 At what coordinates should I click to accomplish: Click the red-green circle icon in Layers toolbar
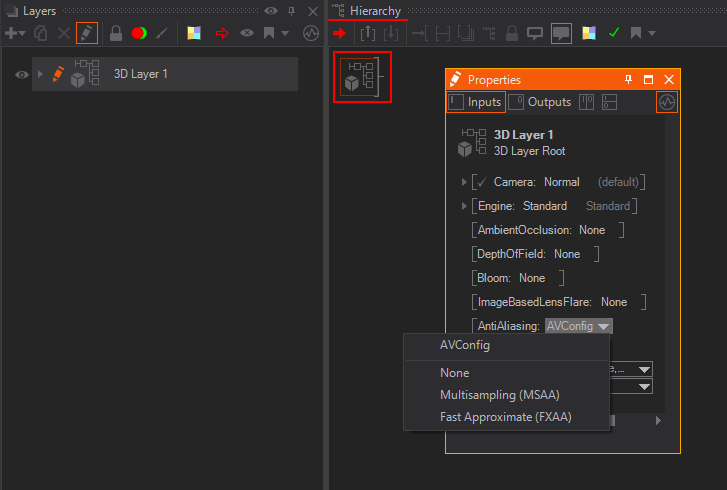(139, 33)
